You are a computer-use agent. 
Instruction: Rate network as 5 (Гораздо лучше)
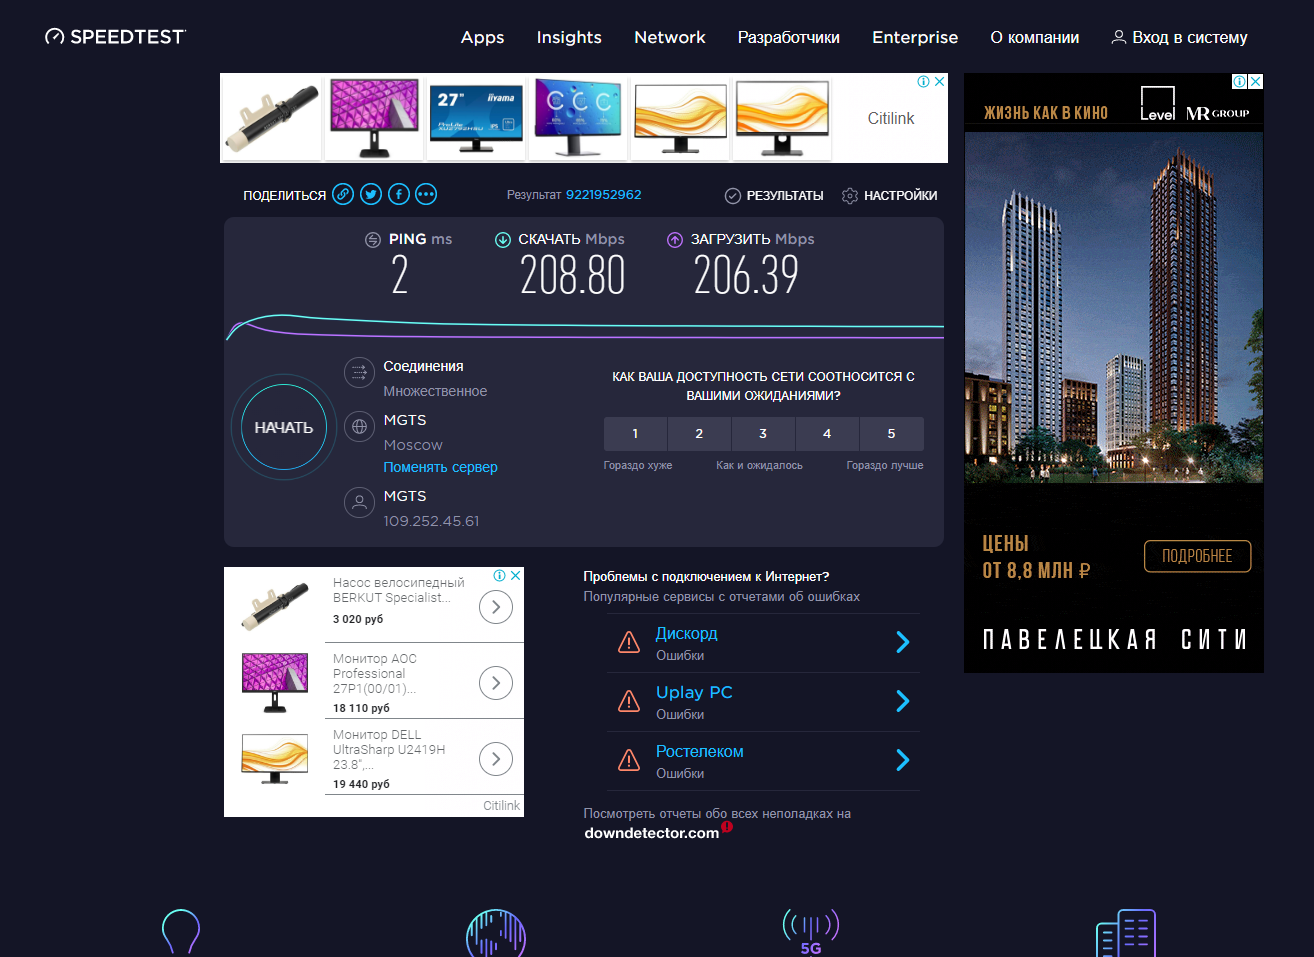point(891,434)
